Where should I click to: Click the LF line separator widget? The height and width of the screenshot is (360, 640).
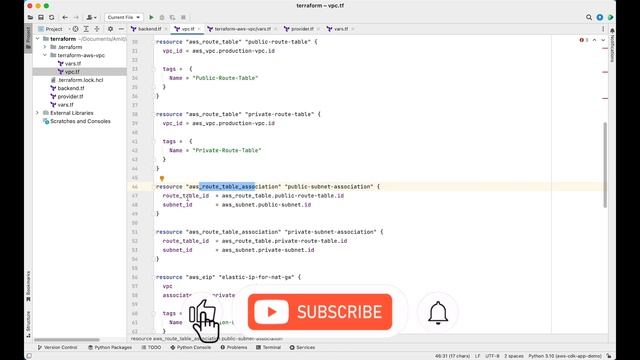478,356
